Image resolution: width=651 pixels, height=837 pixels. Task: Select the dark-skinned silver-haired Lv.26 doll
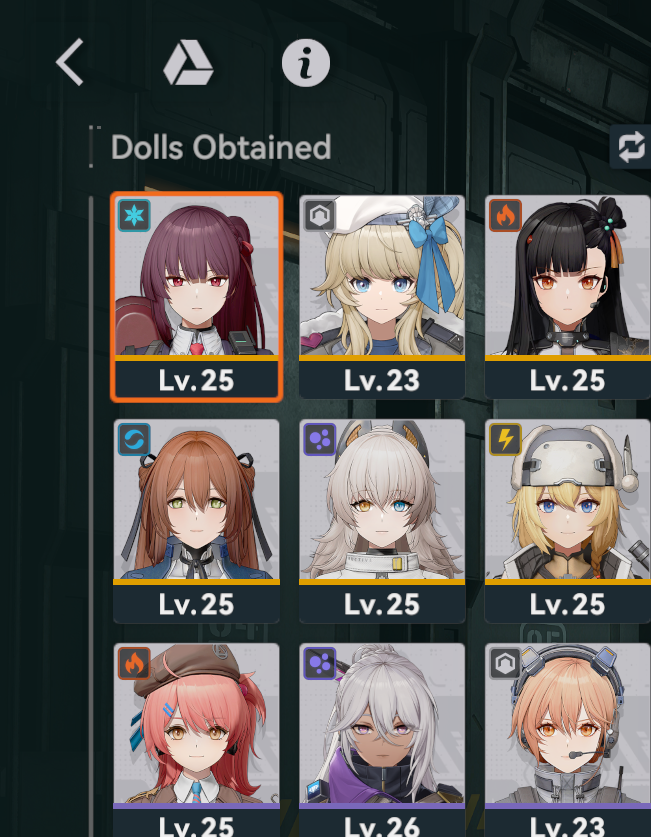pos(382,740)
